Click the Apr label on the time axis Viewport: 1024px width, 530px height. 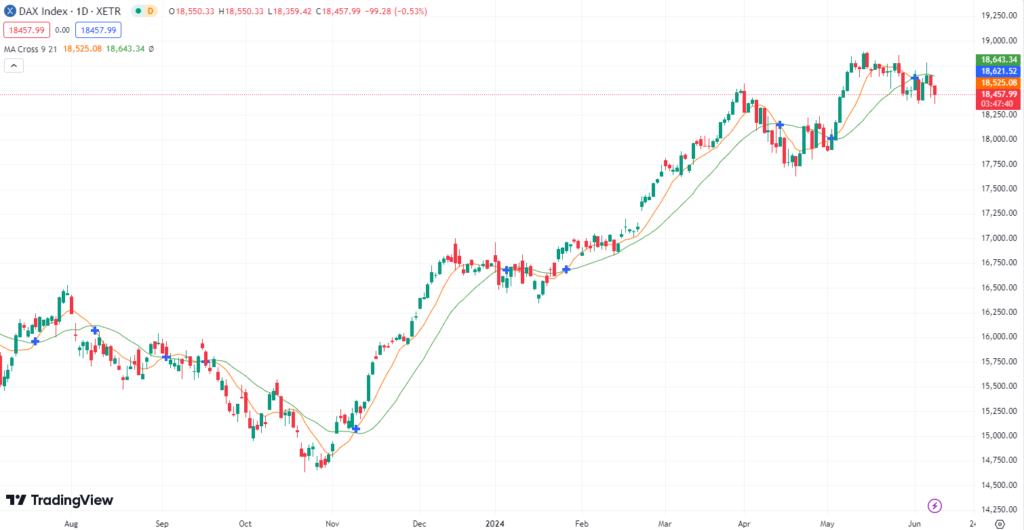(x=744, y=523)
